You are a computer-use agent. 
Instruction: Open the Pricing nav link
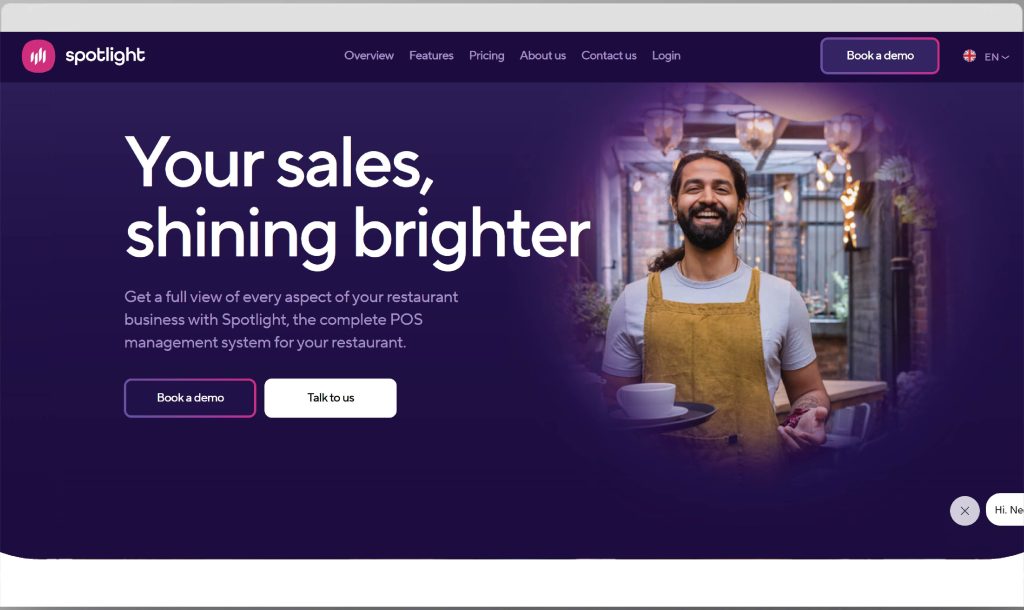[487, 56]
